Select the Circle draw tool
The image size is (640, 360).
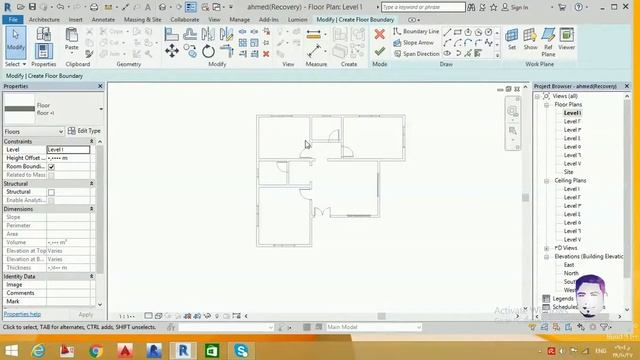click(x=489, y=32)
